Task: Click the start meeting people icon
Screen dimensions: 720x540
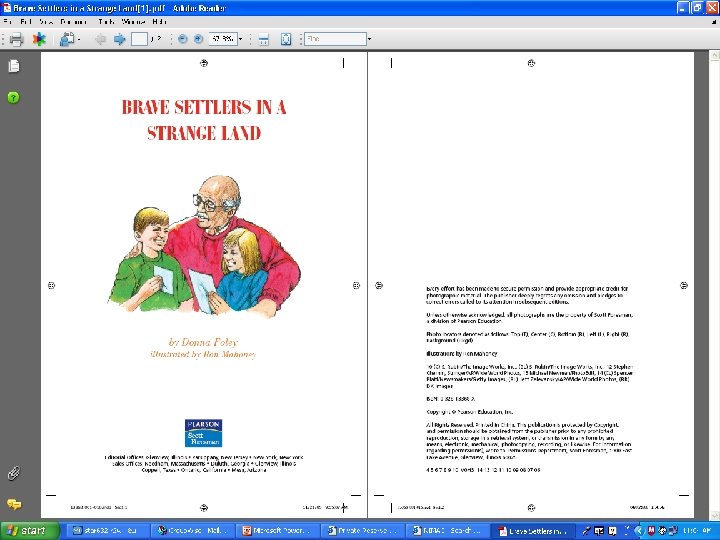Action: click(67, 39)
